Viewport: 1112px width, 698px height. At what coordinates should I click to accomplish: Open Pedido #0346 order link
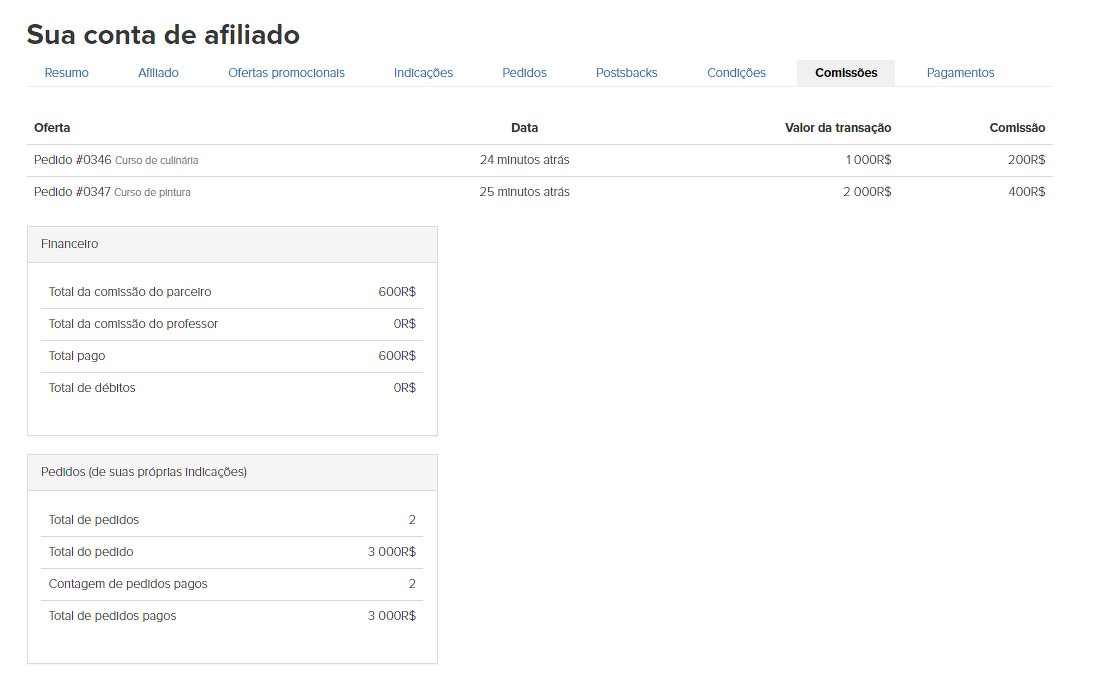pyautogui.click(x=72, y=160)
